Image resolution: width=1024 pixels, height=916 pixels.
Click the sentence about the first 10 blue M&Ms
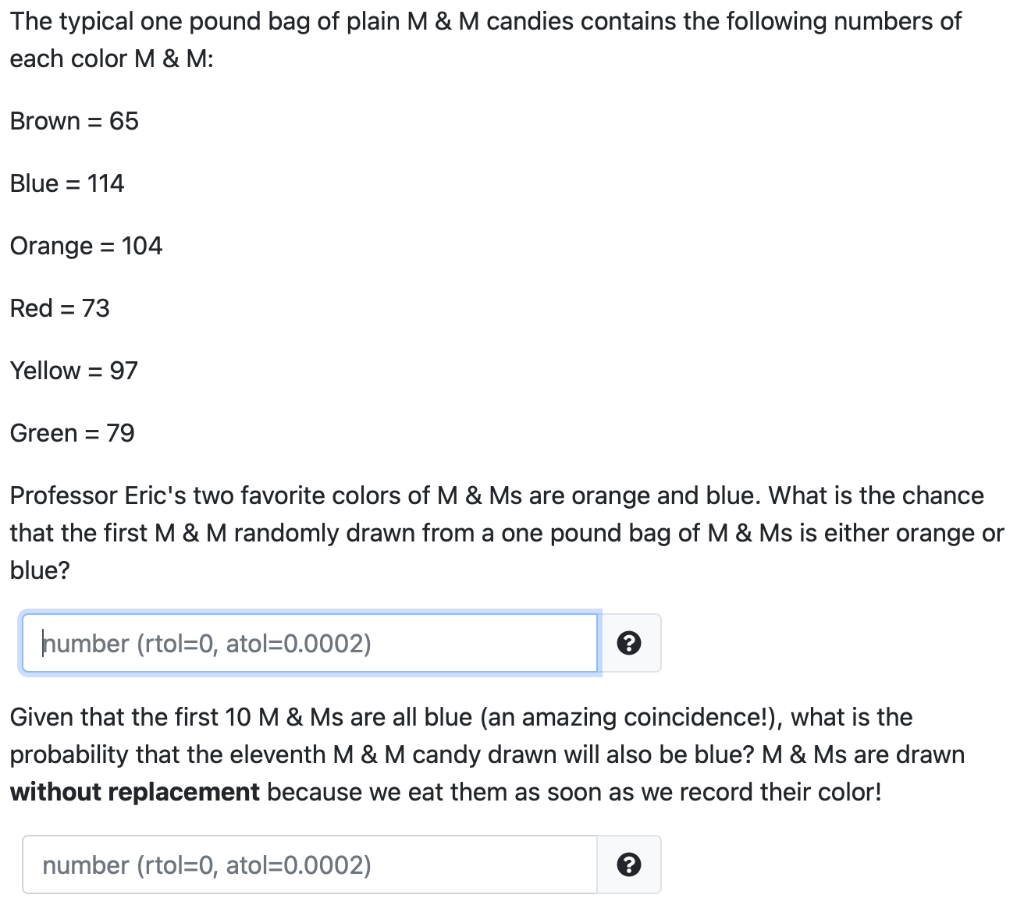pos(460,717)
